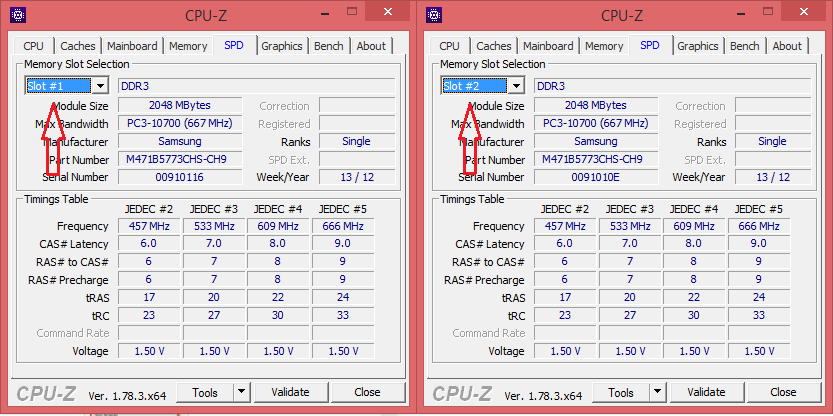Open the Slot #1 memory slot dropdown
This screenshot has height=416, width=833.
point(100,86)
